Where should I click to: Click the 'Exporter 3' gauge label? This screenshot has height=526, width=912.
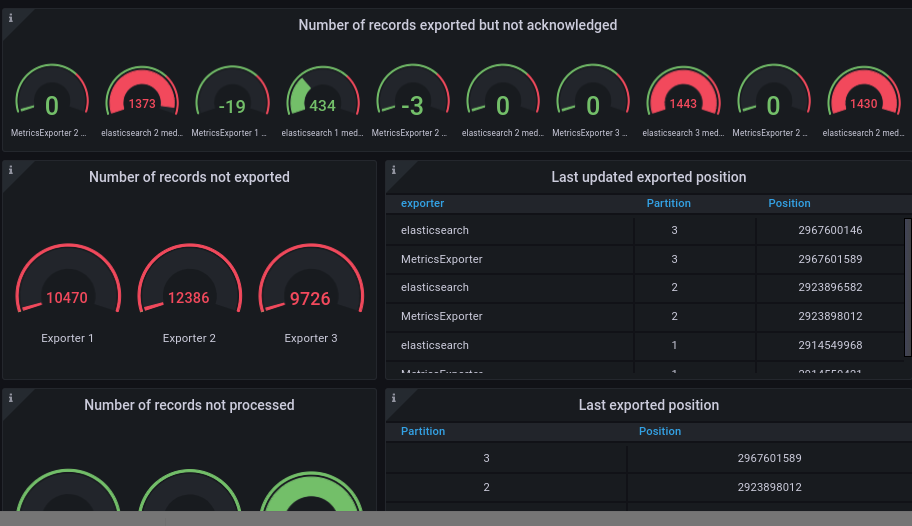[311, 338]
